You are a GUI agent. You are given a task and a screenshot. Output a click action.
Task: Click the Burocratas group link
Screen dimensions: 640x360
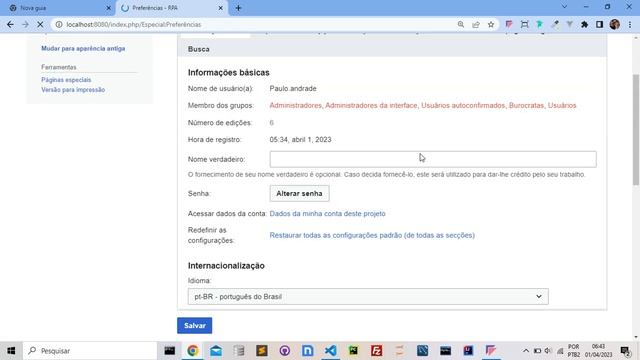[526, 105]
